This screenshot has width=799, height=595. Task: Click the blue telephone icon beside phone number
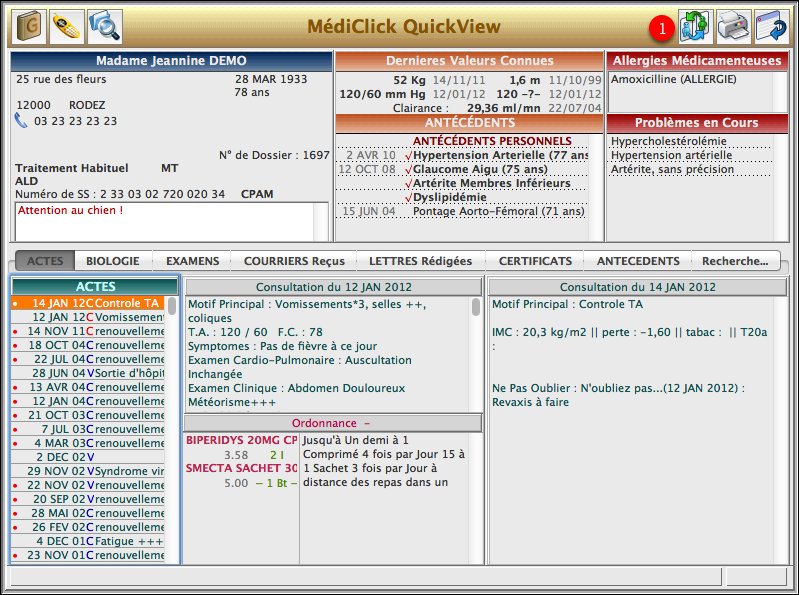[x=21, y=121]
